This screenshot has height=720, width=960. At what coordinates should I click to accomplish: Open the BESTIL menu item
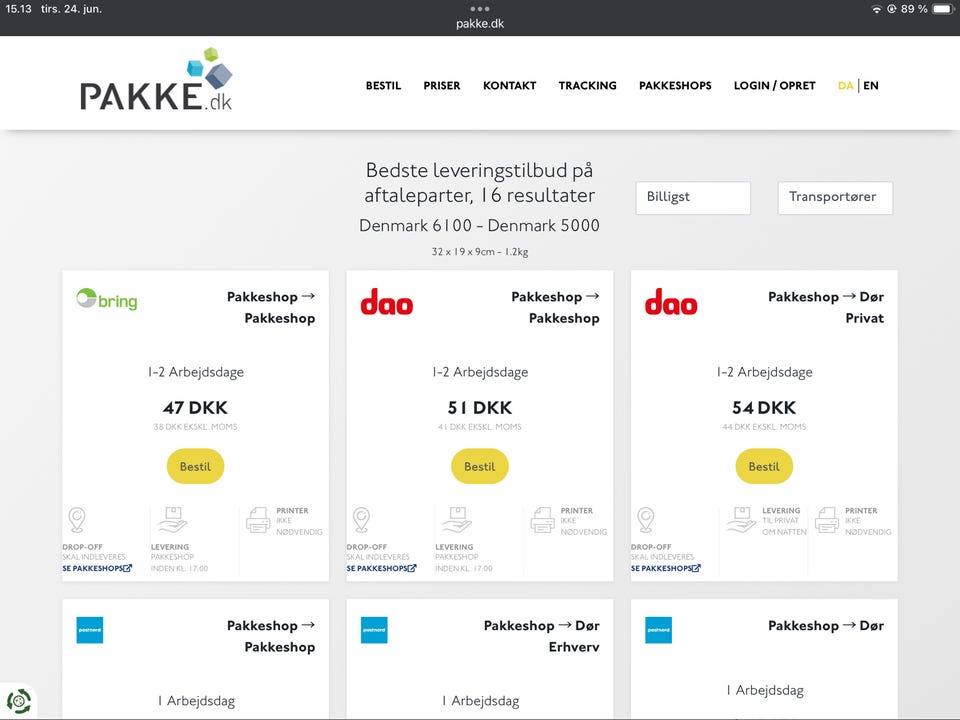(x=383, y=86)
